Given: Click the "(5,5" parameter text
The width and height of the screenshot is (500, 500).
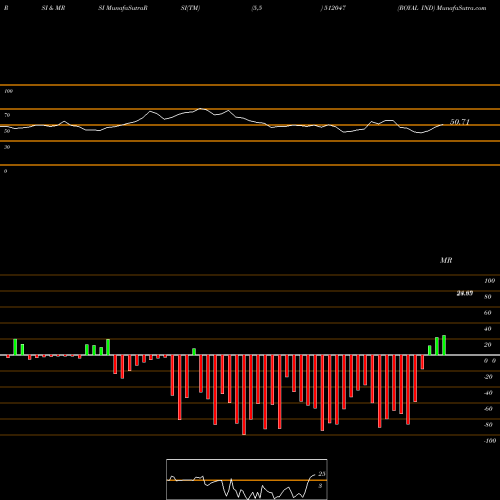Looking at the screenshot, I should pyautogui.click(x=257, y=8).
